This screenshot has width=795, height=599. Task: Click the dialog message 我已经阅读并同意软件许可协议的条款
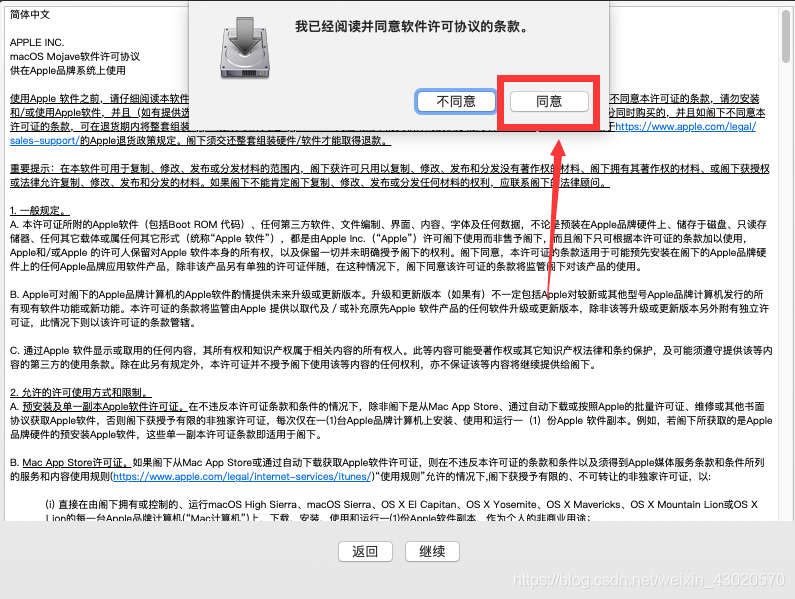tap(413, 26)
